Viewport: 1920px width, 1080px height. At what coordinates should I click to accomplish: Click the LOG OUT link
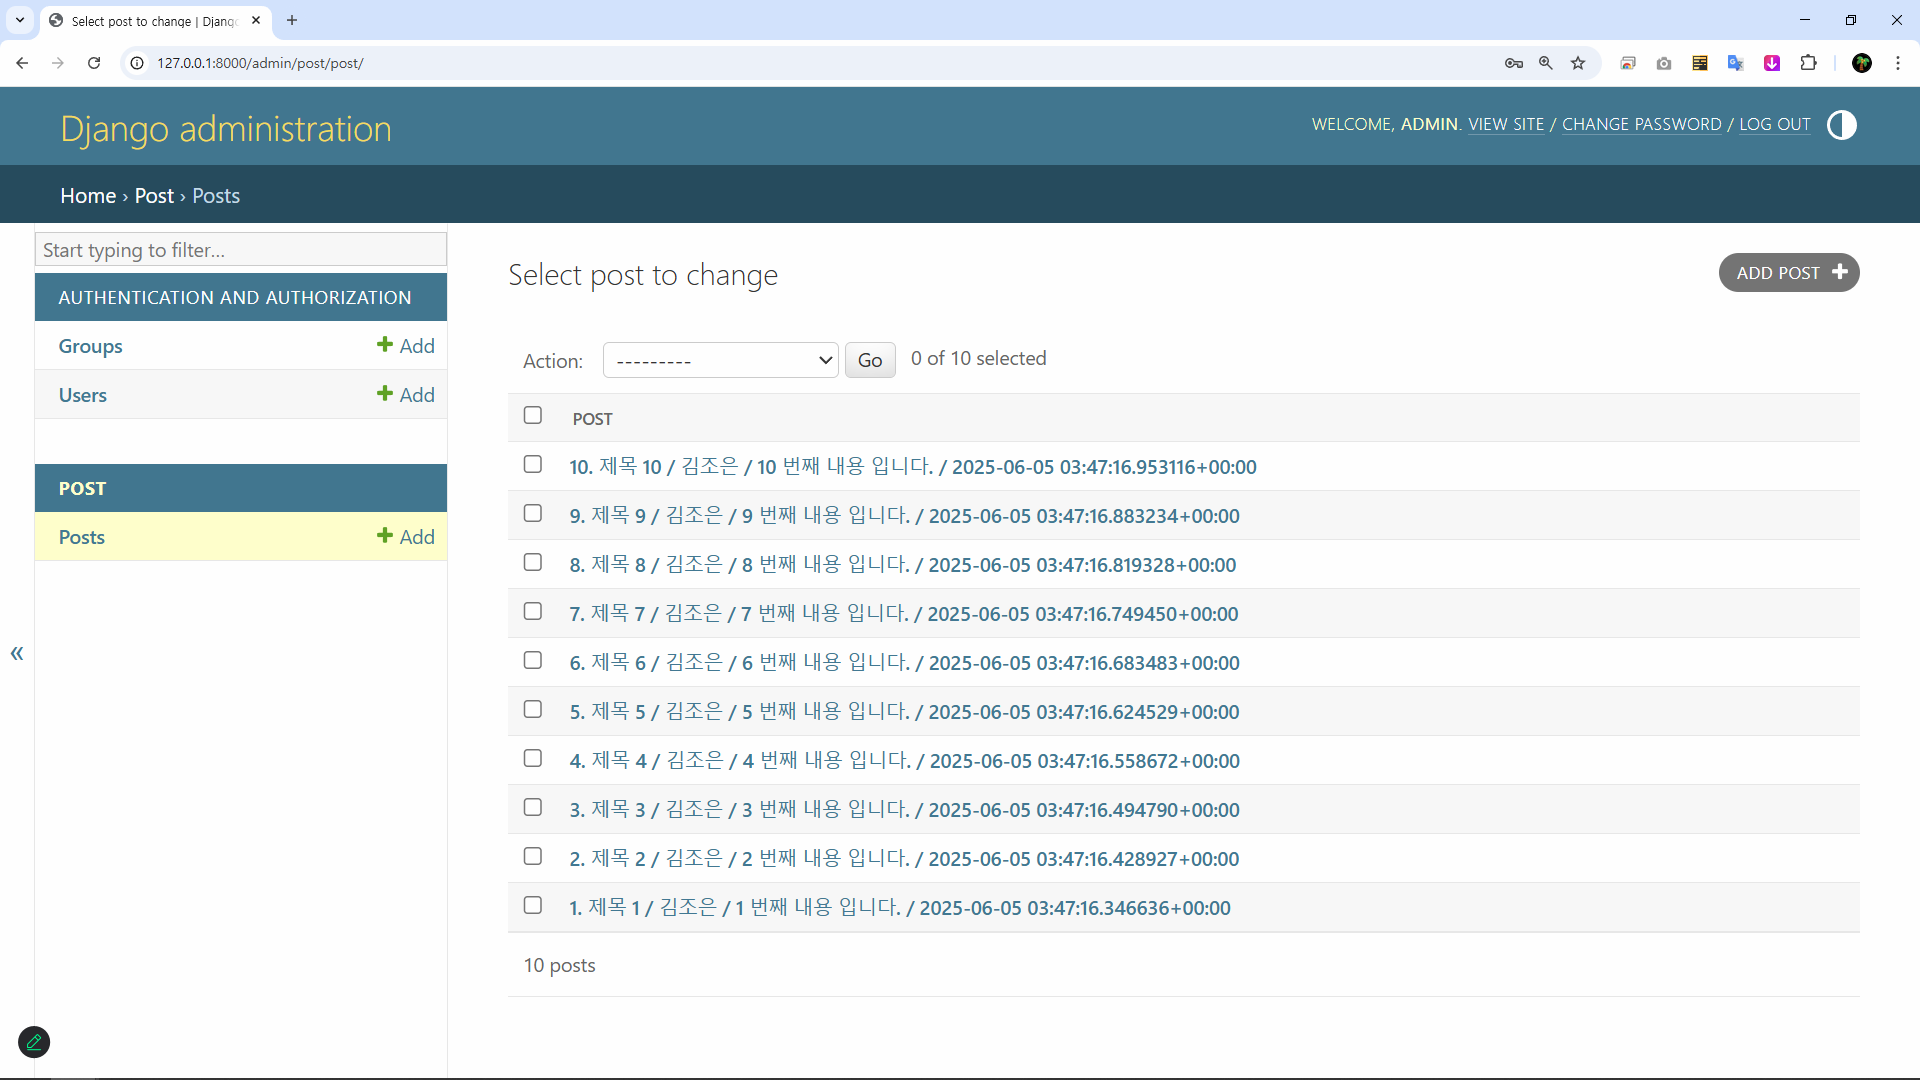tap(1775, 124)
